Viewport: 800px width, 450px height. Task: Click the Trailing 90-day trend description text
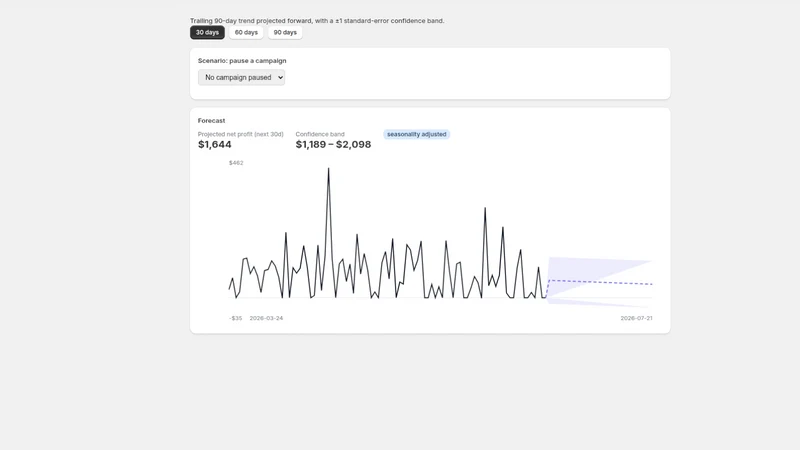coord(317,20)
